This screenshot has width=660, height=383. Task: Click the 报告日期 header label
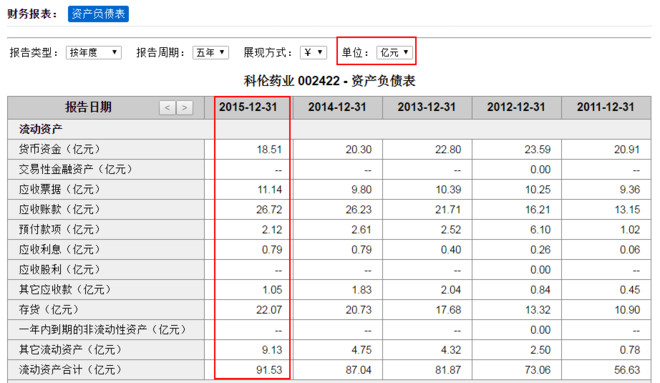point(88,107)
